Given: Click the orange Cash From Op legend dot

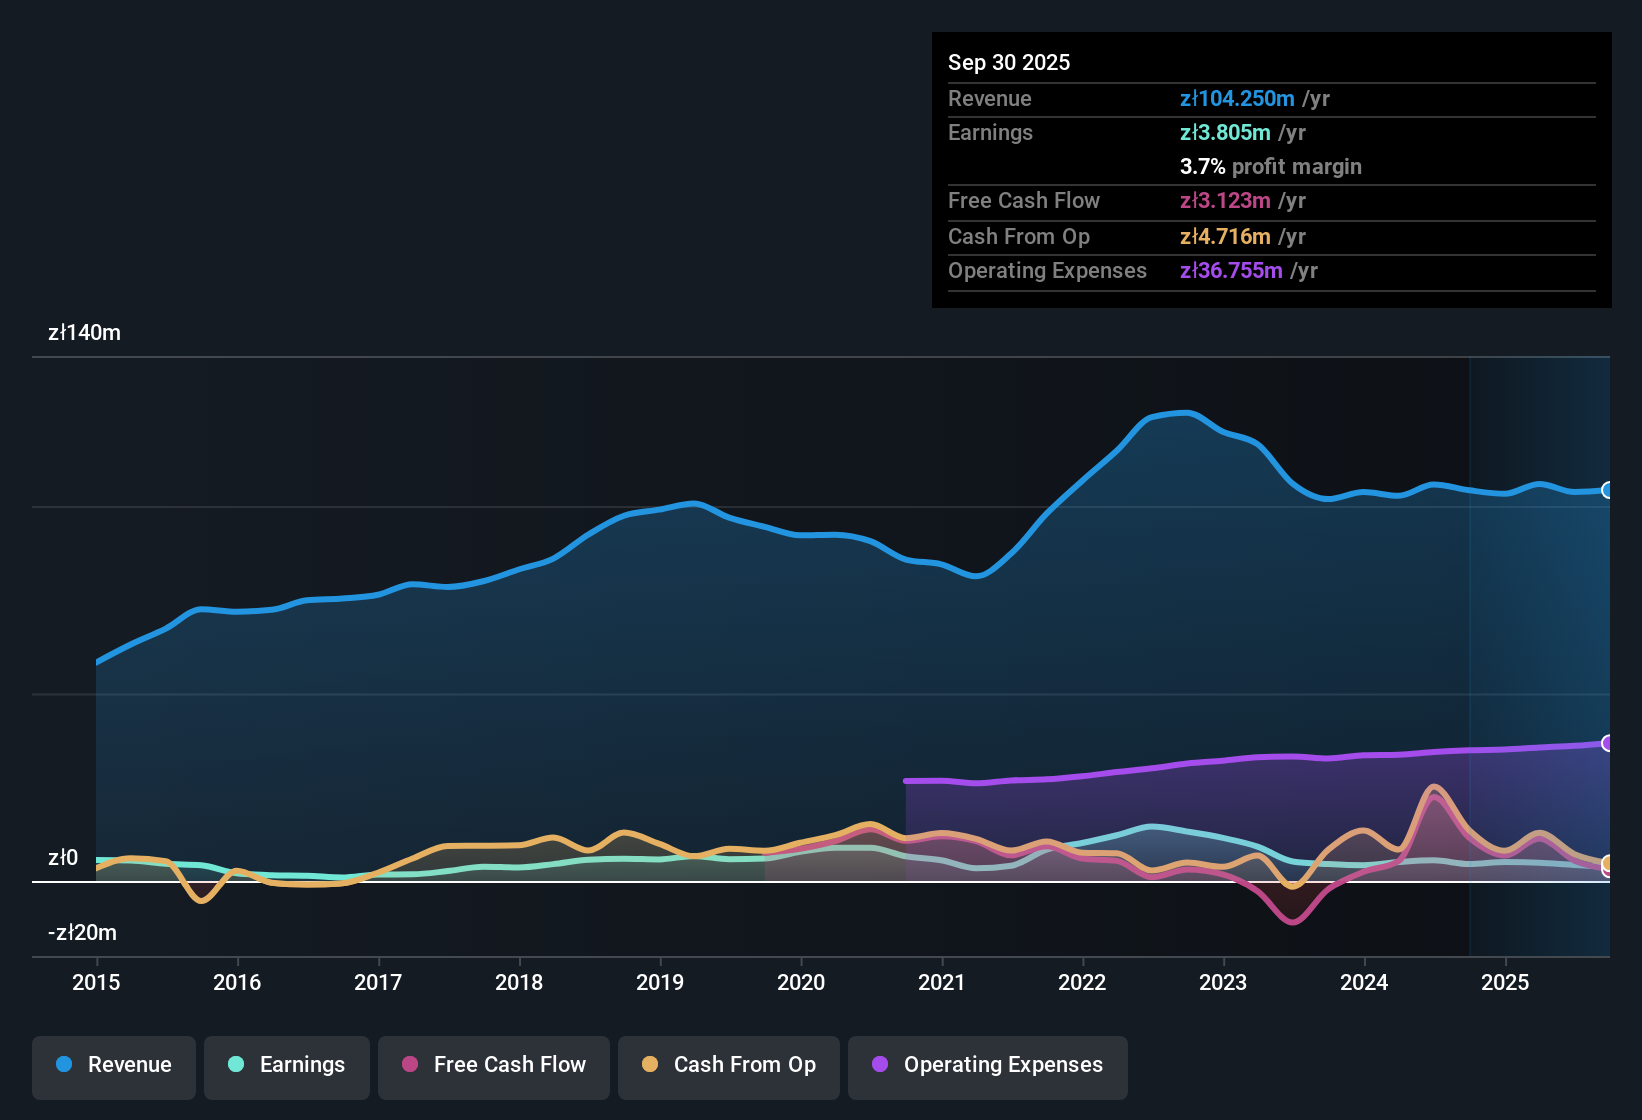Looking at the screenshot, I should click(650, 1066).
